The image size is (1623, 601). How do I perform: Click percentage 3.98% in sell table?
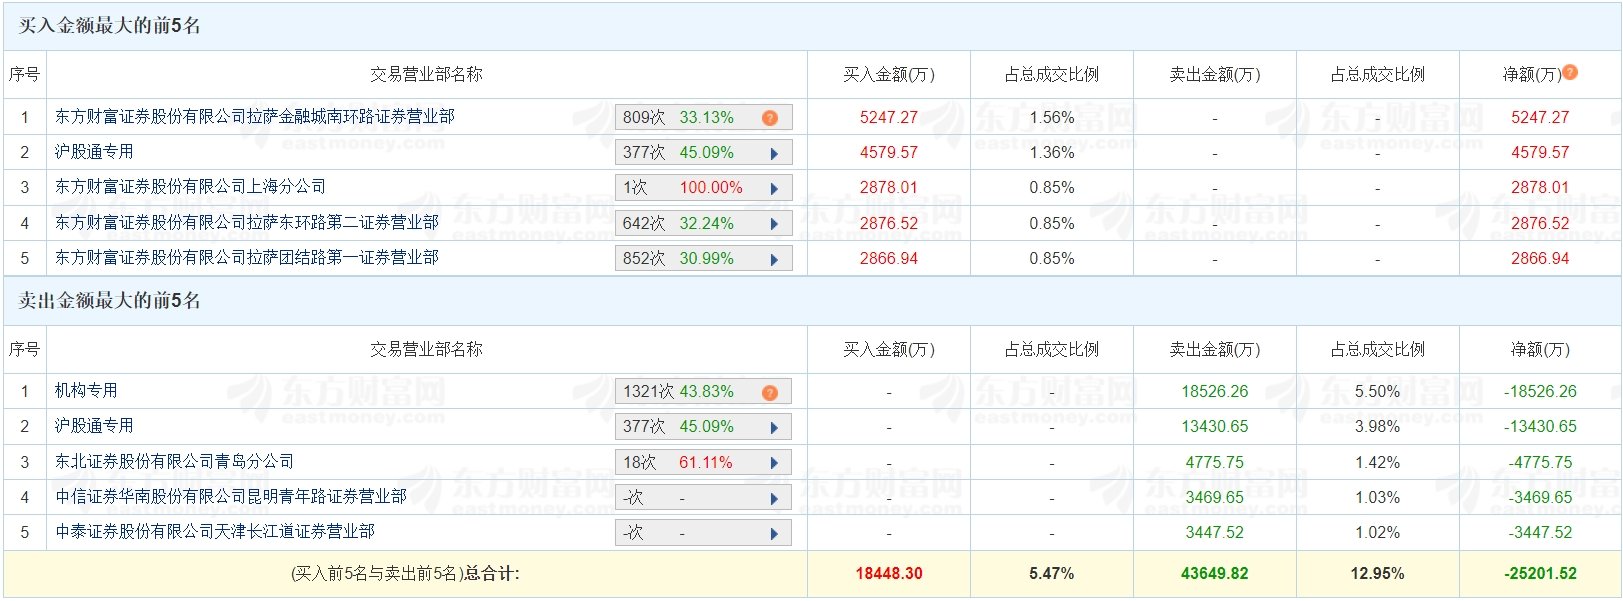tap(1377, 426)
